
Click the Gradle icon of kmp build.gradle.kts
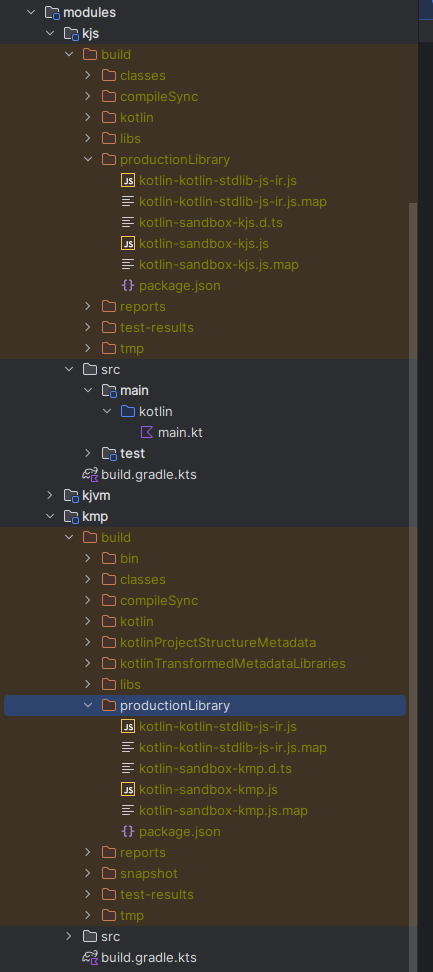[x=90, y=958]
